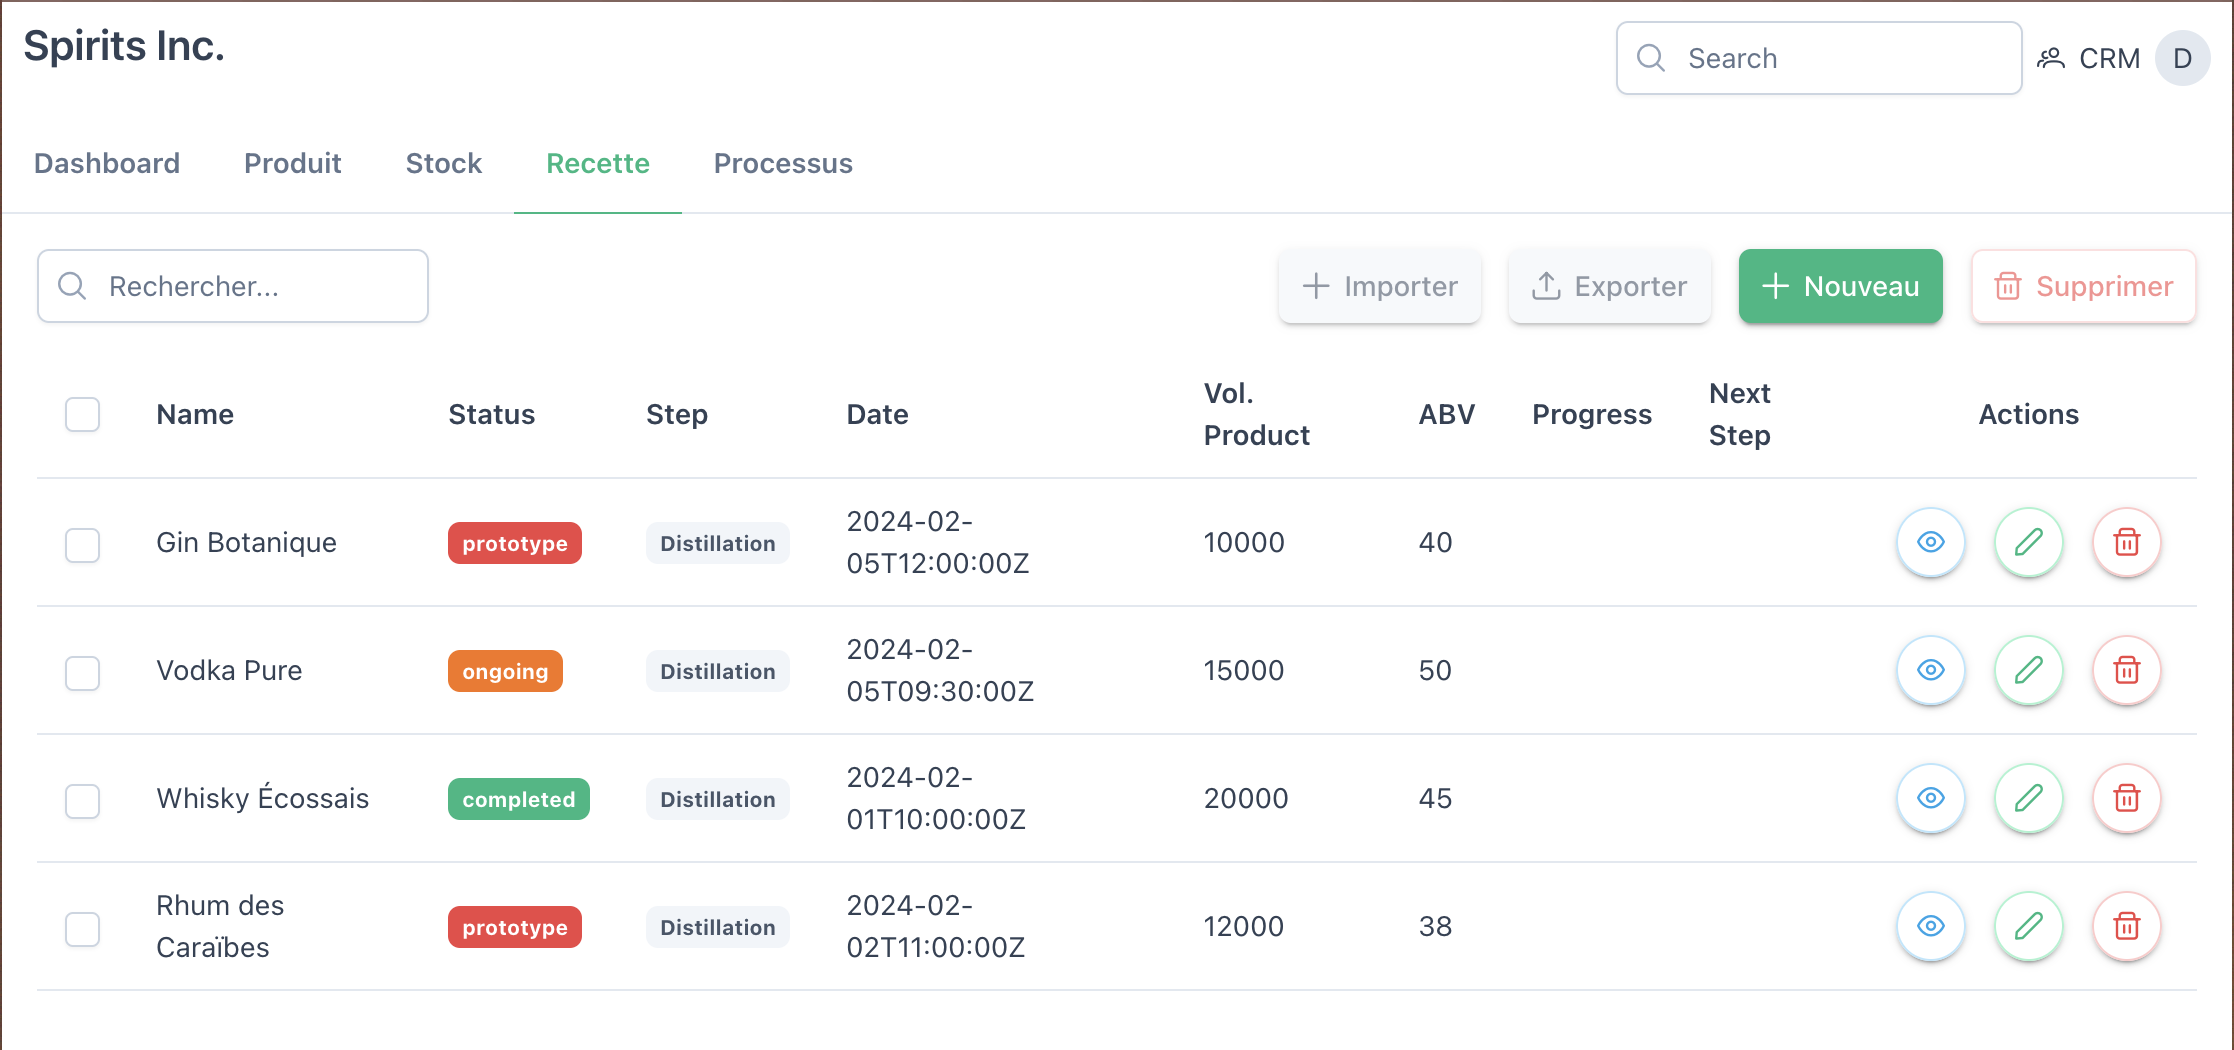Select the Gin Botanique row checkbox
The image size is (2234, 1050).
[x=82, y=545]
